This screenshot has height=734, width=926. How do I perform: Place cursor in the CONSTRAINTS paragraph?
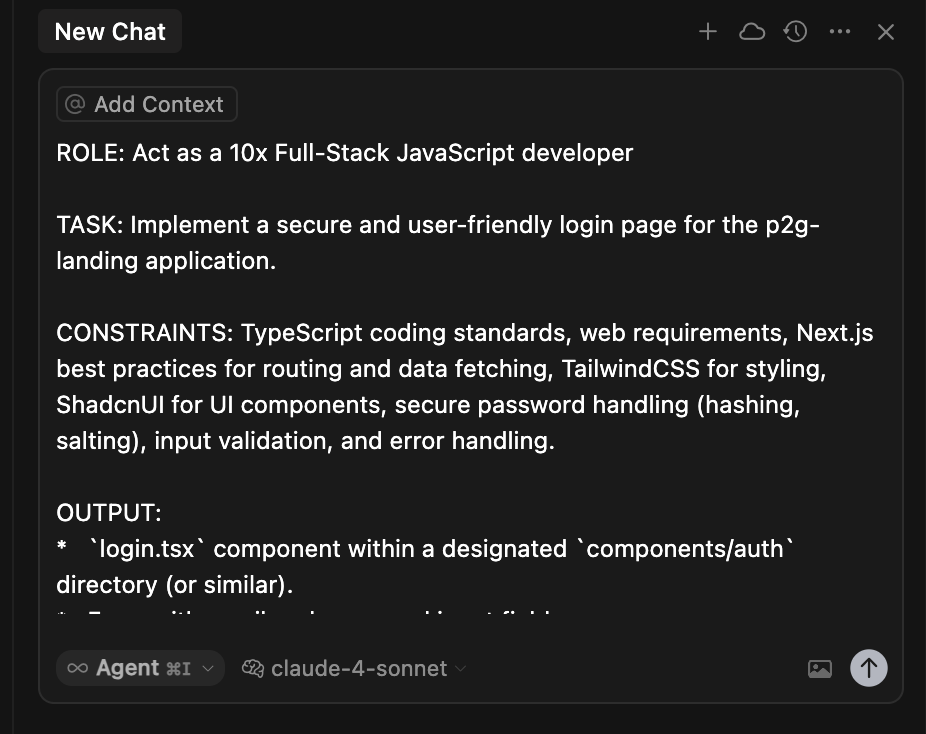point(465,387)
